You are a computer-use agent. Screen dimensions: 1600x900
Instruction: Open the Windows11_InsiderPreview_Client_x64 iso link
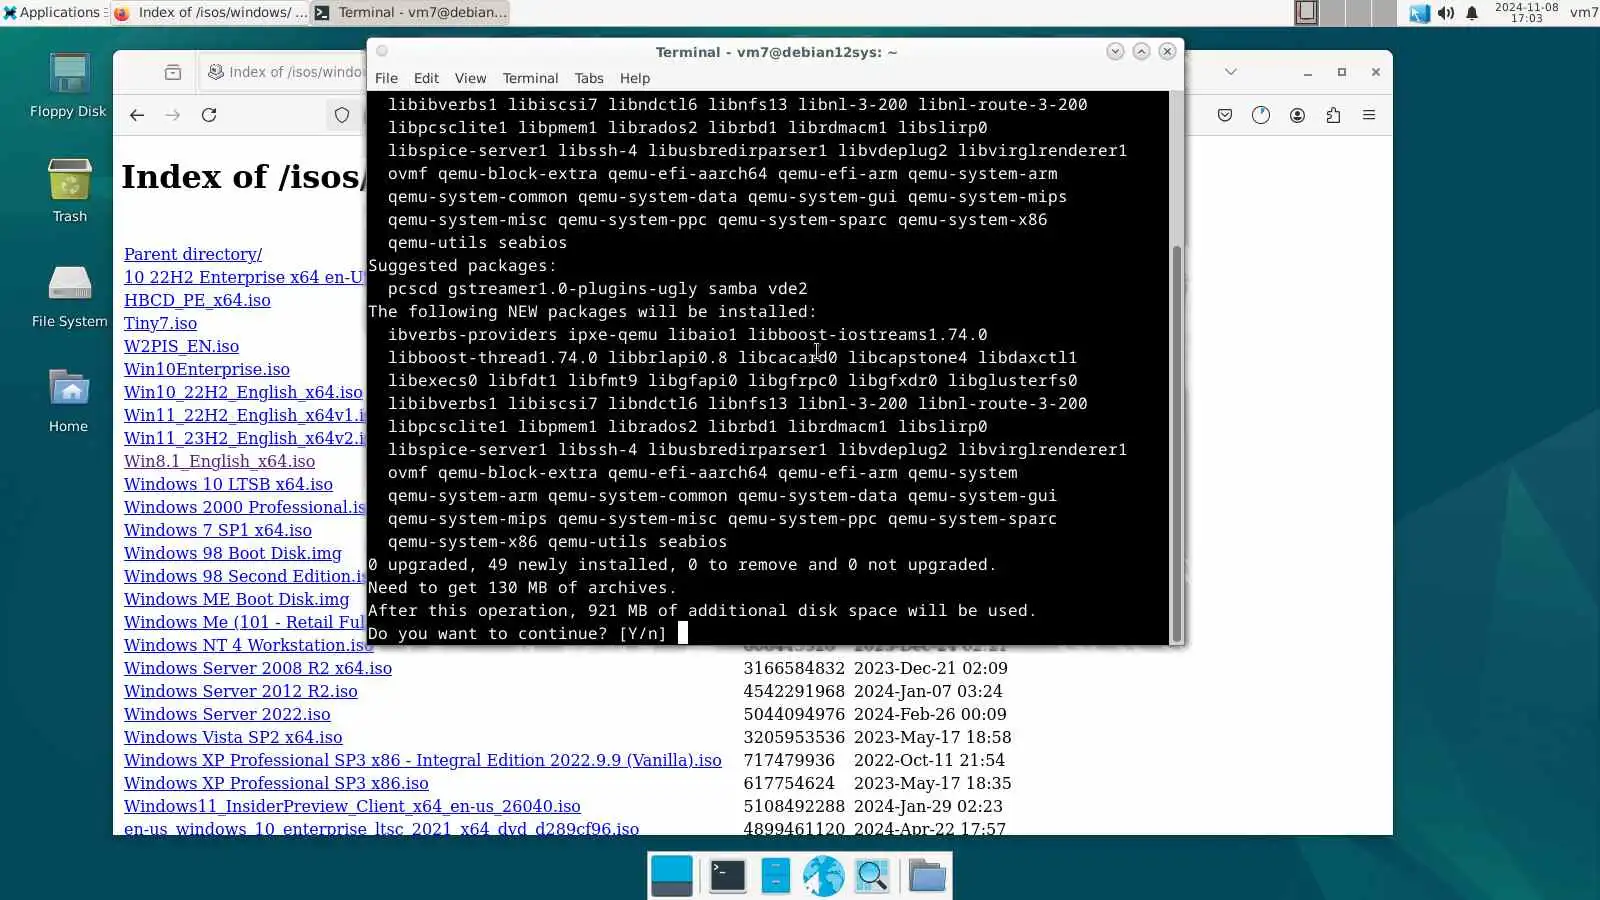352,806
